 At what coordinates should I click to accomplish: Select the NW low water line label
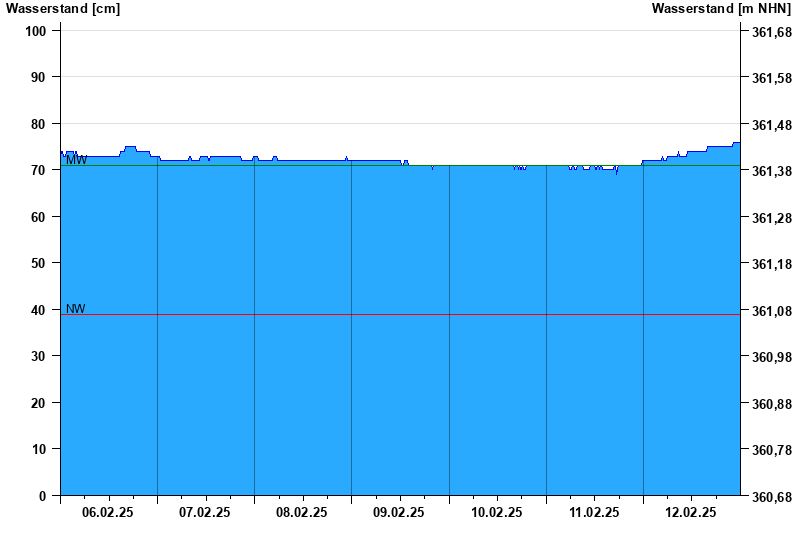76,309
